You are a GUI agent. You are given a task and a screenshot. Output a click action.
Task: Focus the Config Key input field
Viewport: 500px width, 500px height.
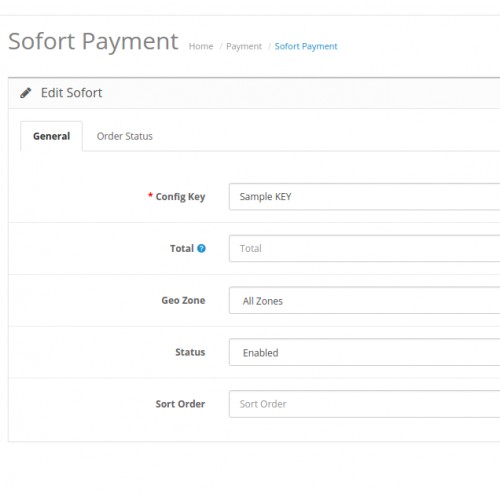[365, 197]
